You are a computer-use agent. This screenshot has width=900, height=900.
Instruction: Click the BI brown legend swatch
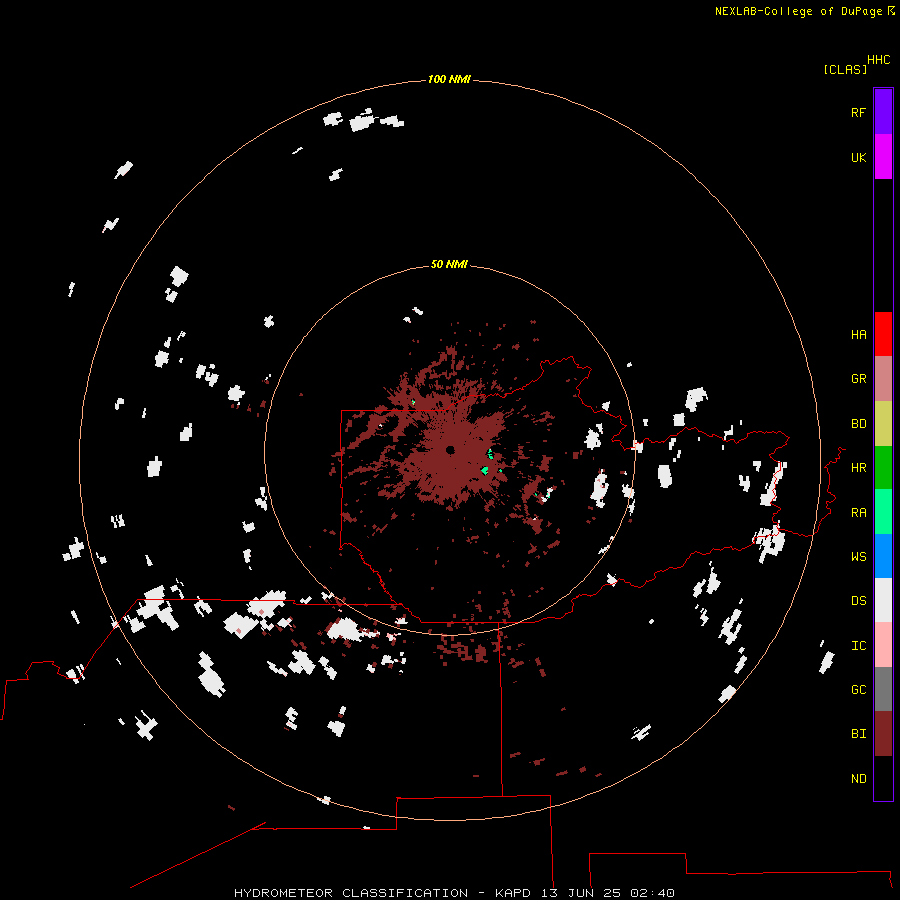pyautogui.click(x=883, y=734)
